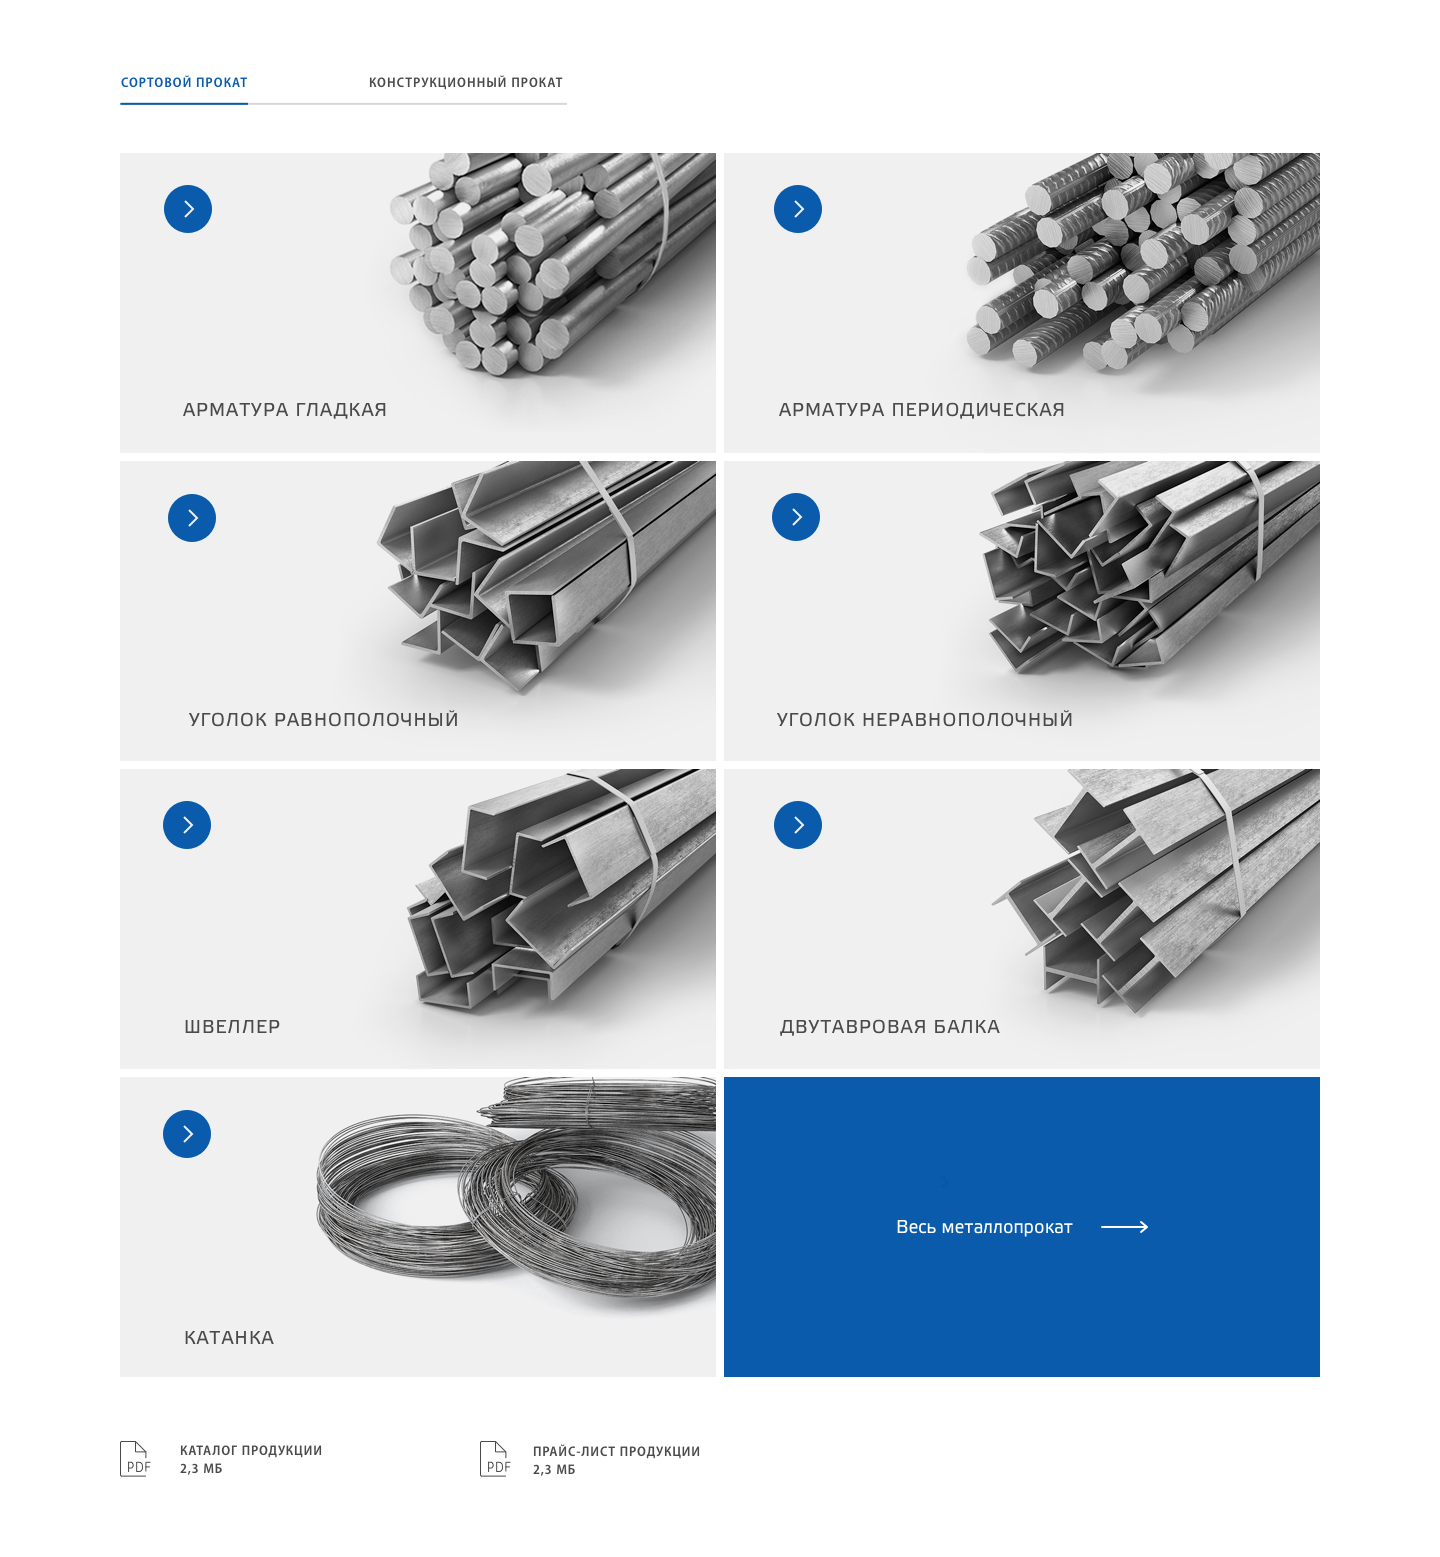Click PDF icon for Каталог продукции

click(135, 1459)
